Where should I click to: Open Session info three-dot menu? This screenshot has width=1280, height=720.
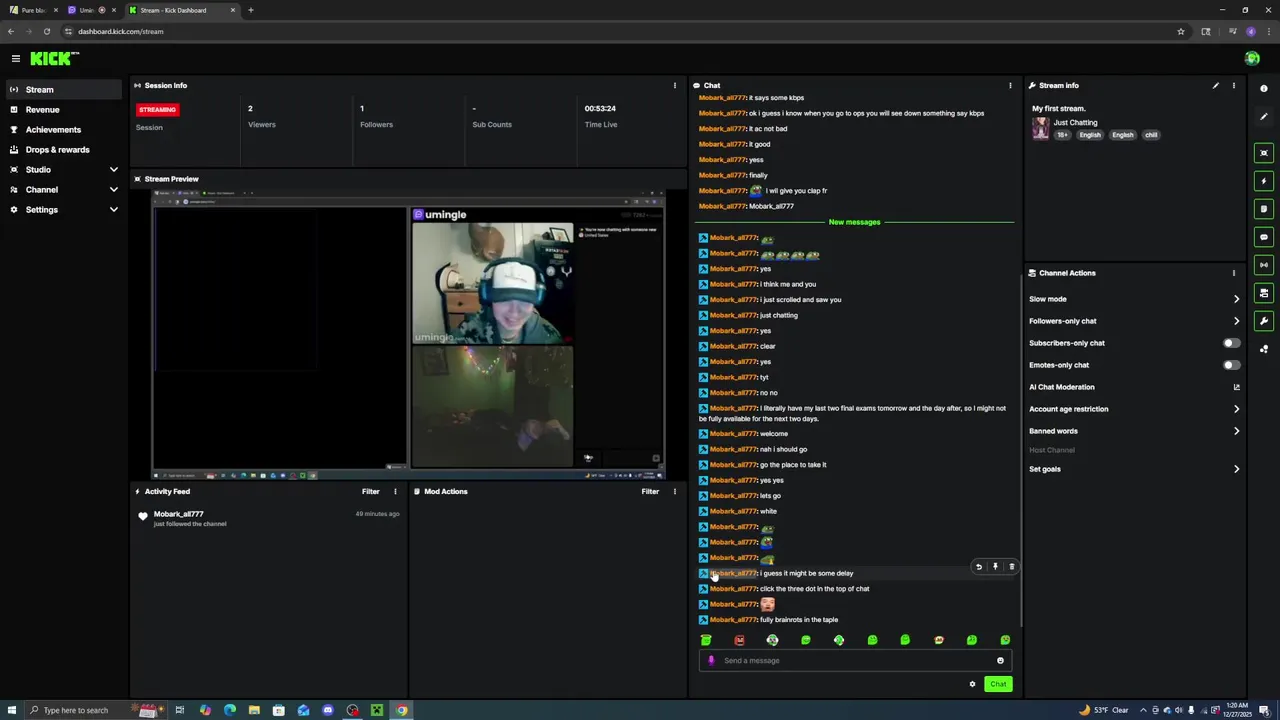(x=674, y=85)
